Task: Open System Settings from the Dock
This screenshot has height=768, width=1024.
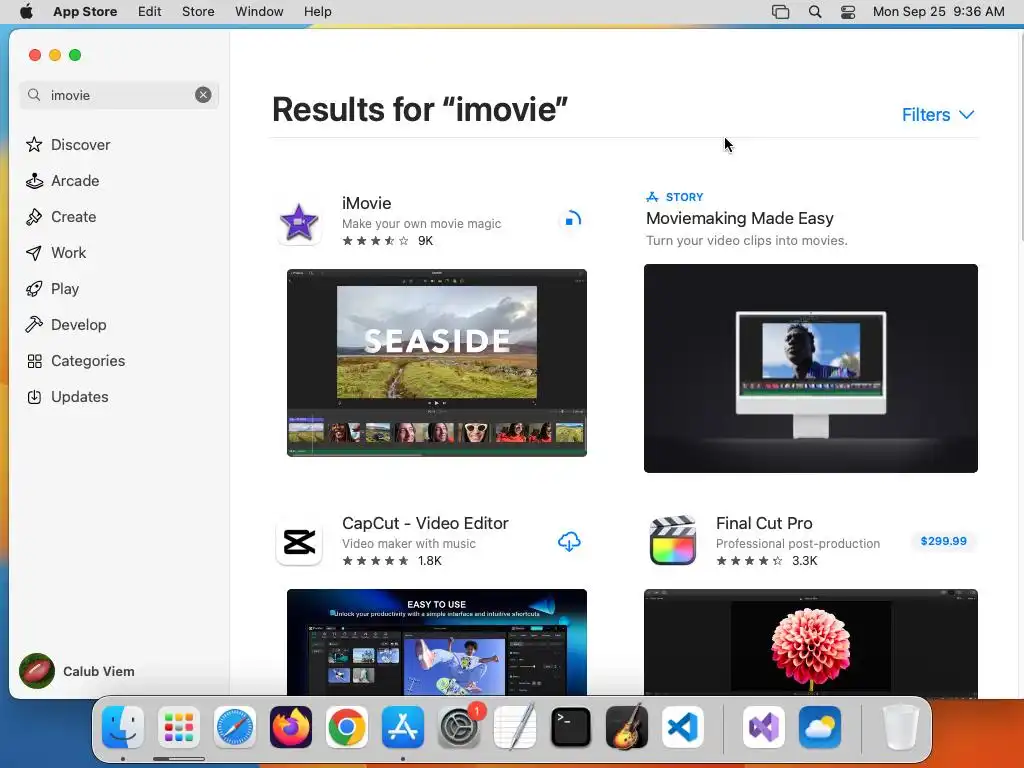Action: coord(458,727)
